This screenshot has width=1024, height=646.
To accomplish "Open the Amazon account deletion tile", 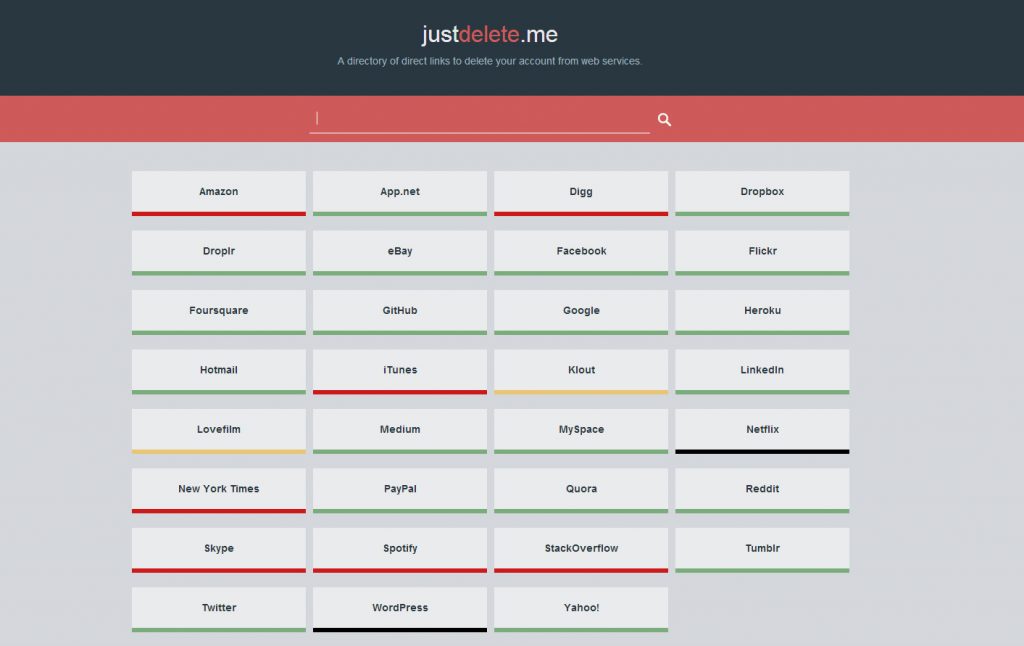I will click(x=218, y=192).
